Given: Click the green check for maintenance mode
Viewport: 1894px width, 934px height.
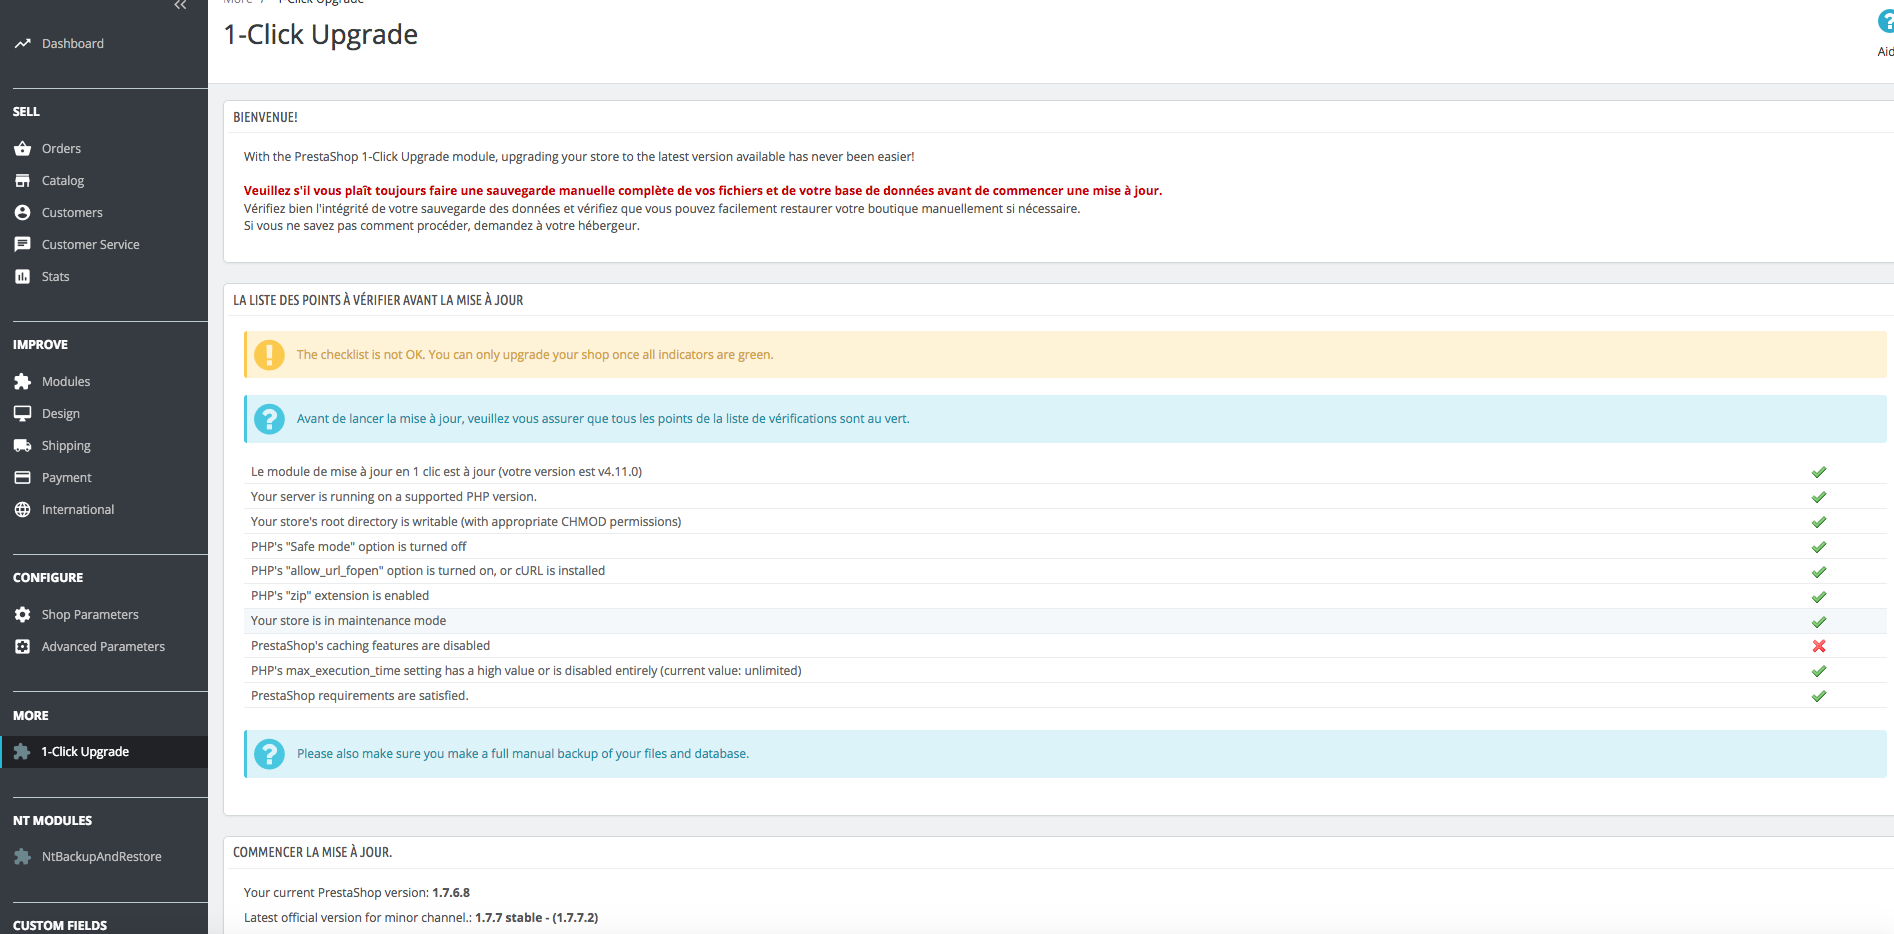Looking at the screenshot, I should pyautogui.click(x=1819, y=622).
